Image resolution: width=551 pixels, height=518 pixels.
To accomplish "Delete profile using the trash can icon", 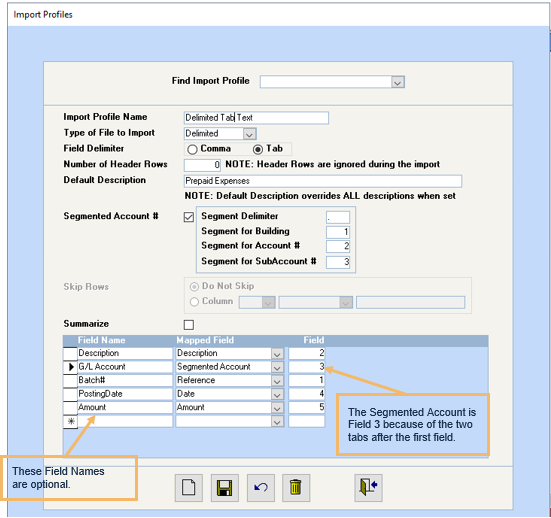I will (x=296, y=487).
